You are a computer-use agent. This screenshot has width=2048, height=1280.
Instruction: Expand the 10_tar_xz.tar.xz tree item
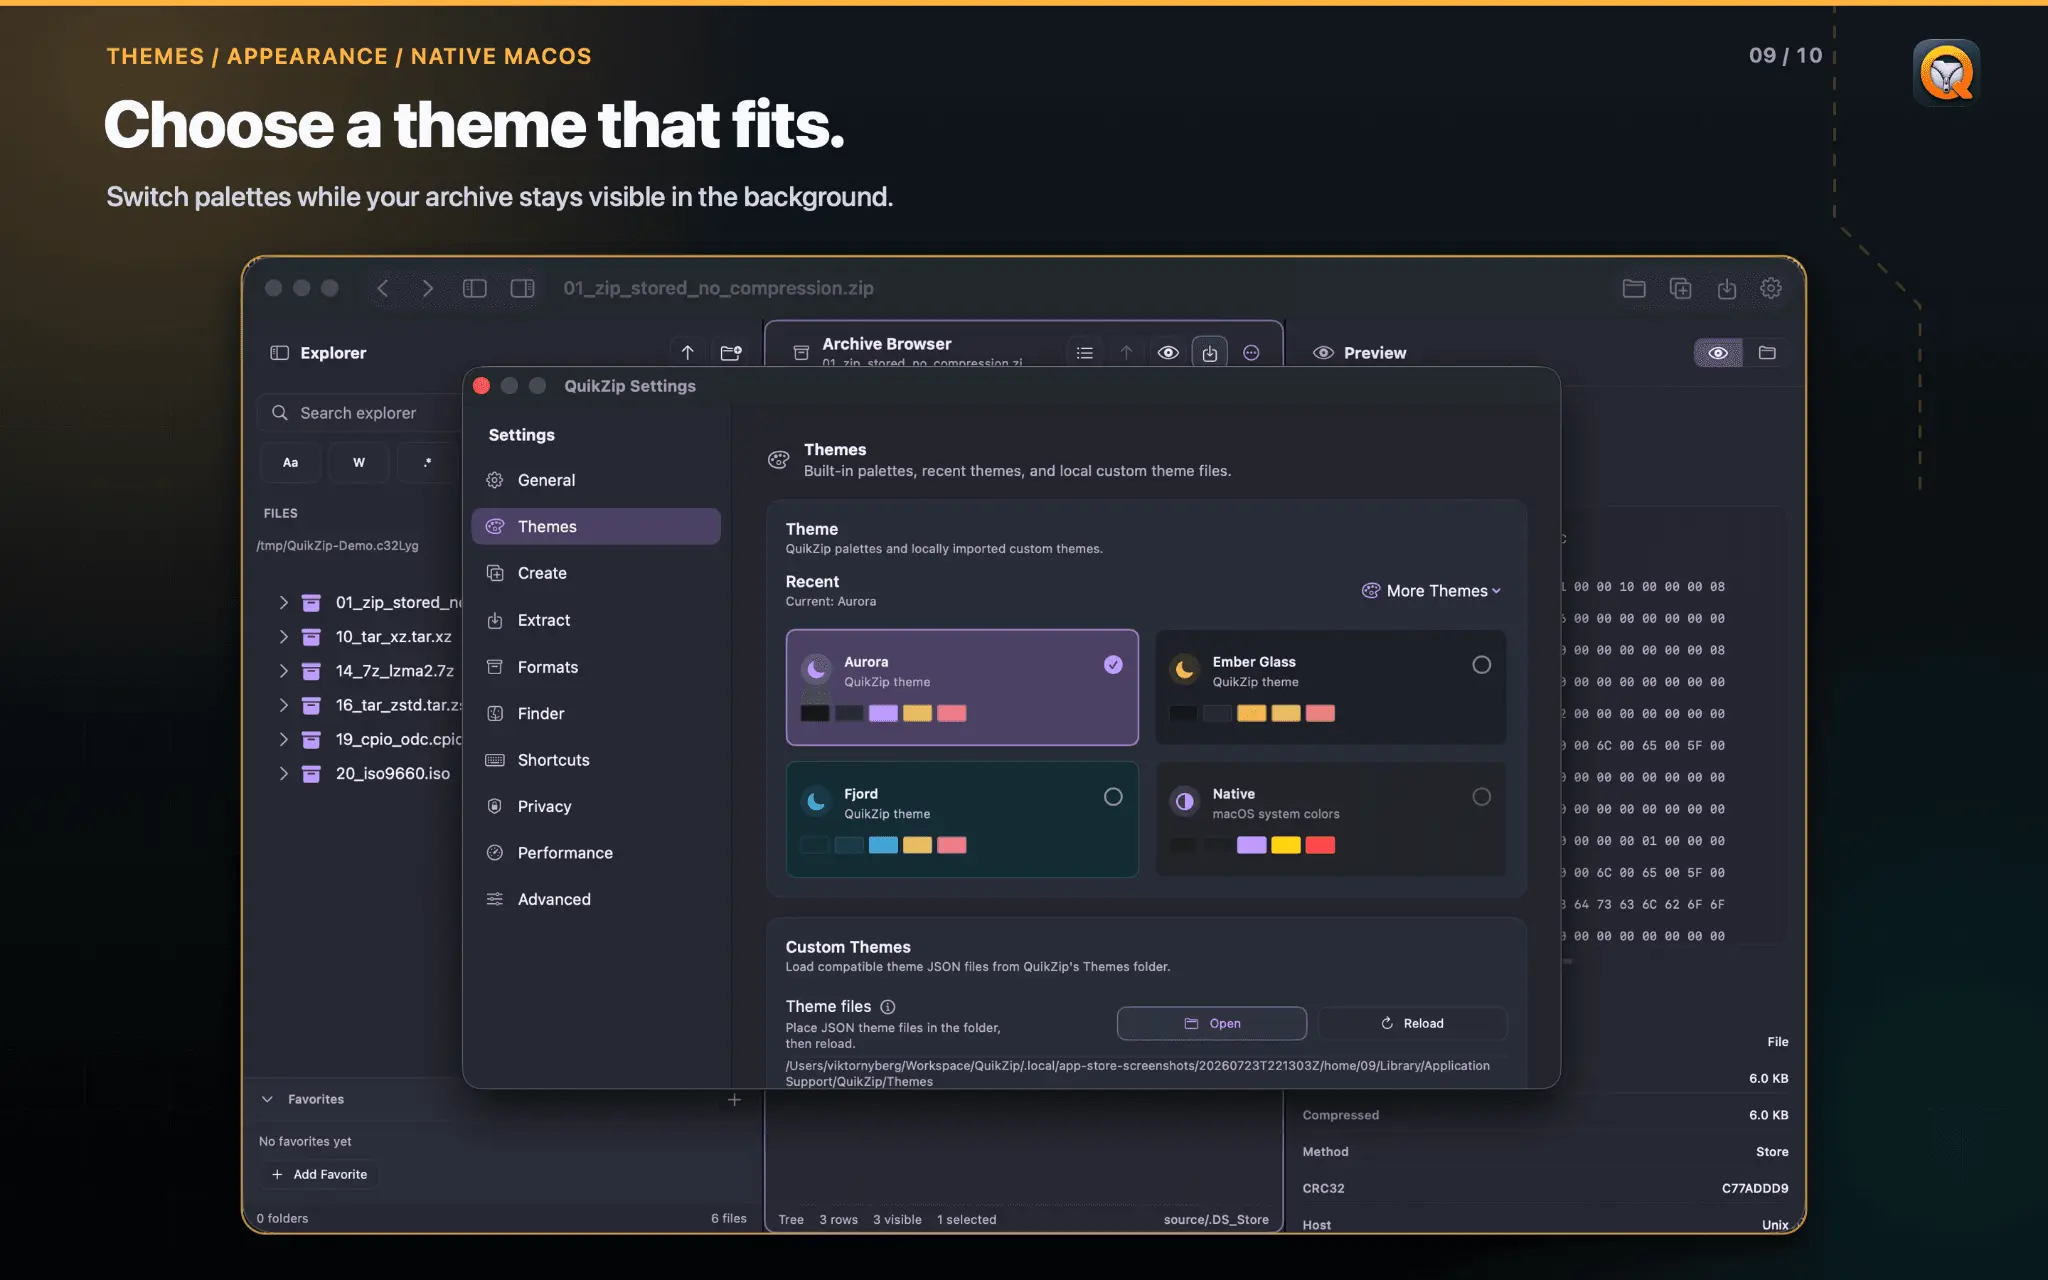click(x=283, y=636)
